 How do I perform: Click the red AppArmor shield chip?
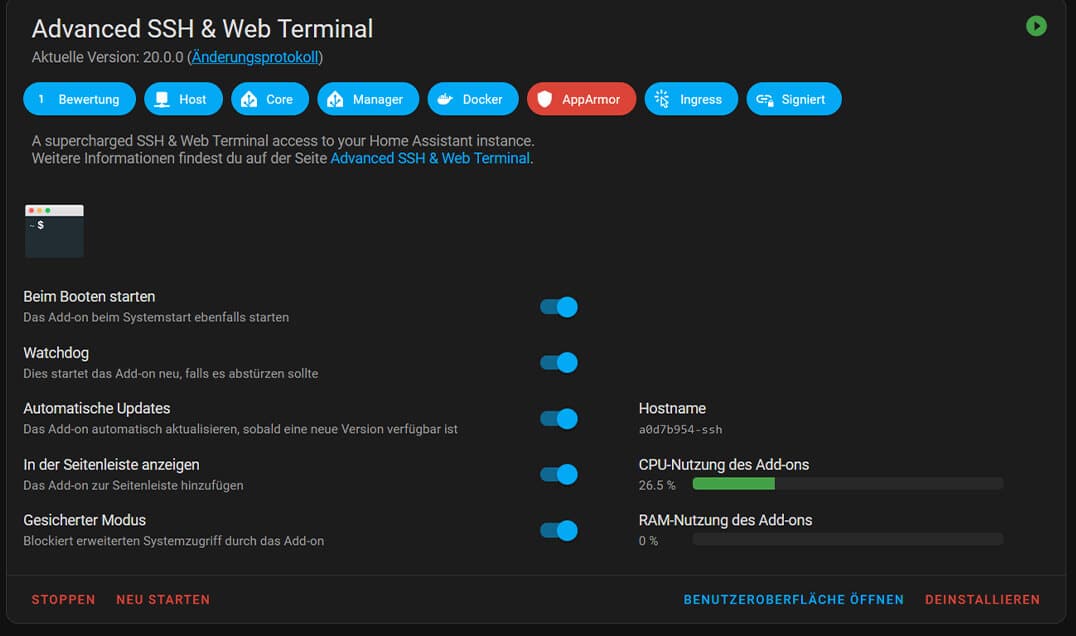point(581,99)
